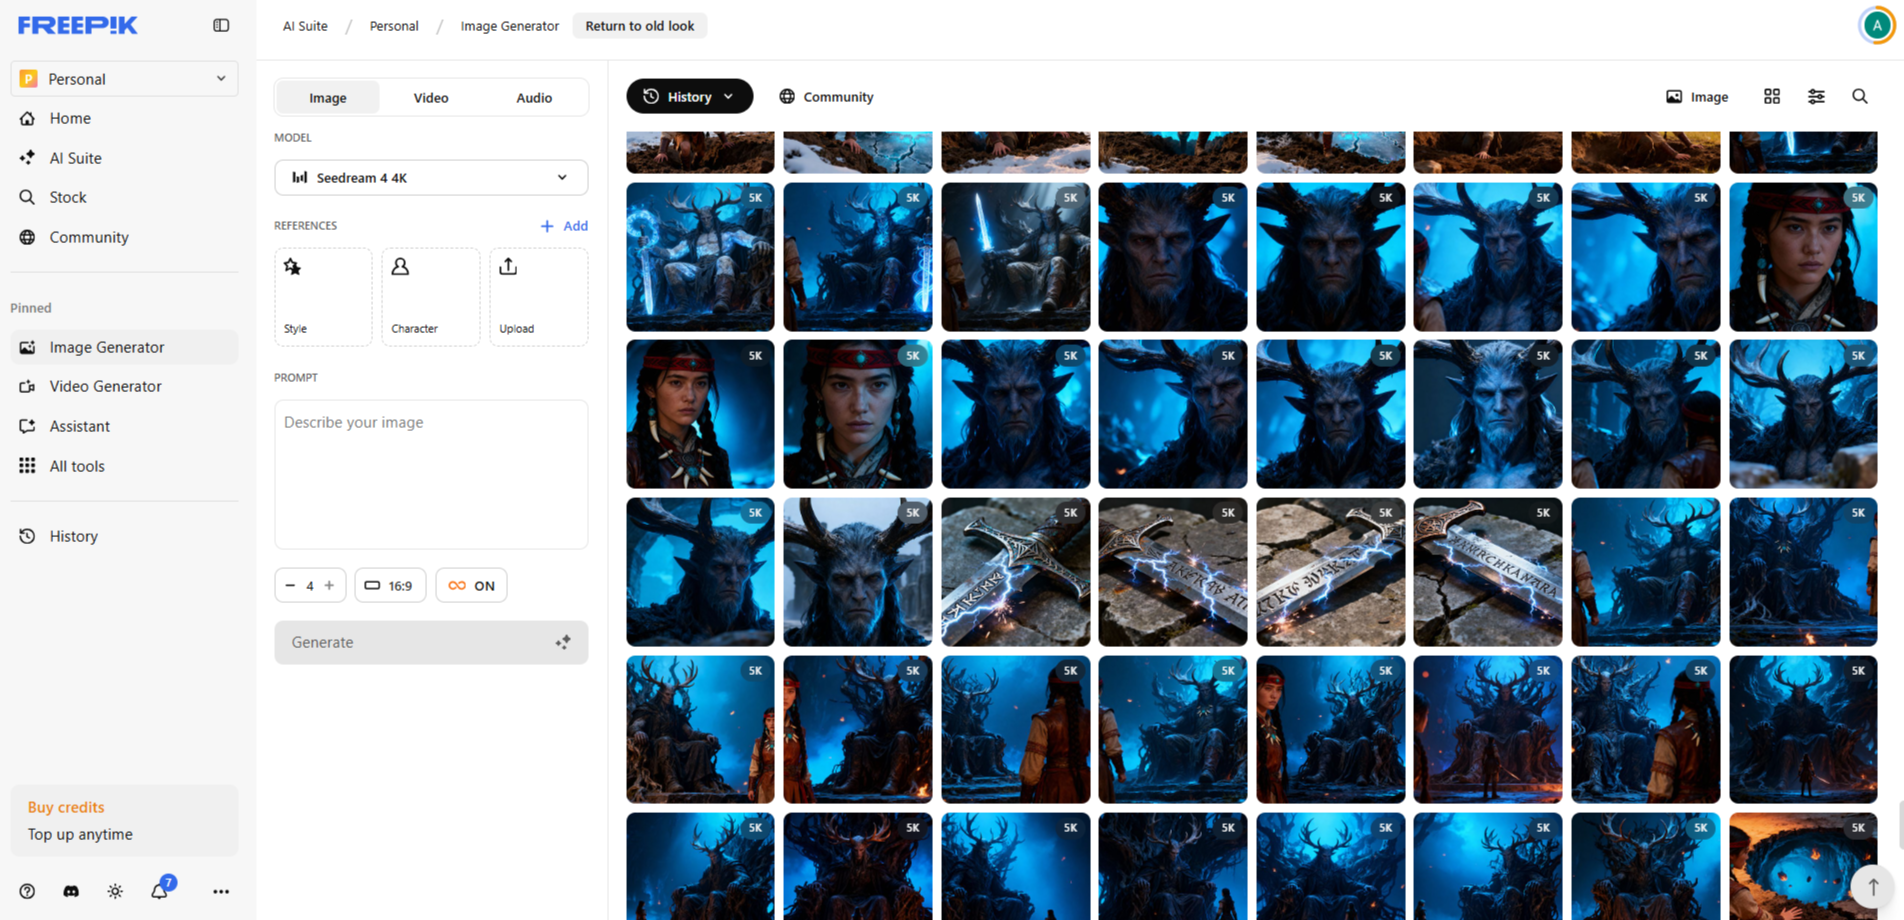This screenshot has width=1904, height=920.
Task: Open the three-dots more options menu
Action: pos(221,891)
